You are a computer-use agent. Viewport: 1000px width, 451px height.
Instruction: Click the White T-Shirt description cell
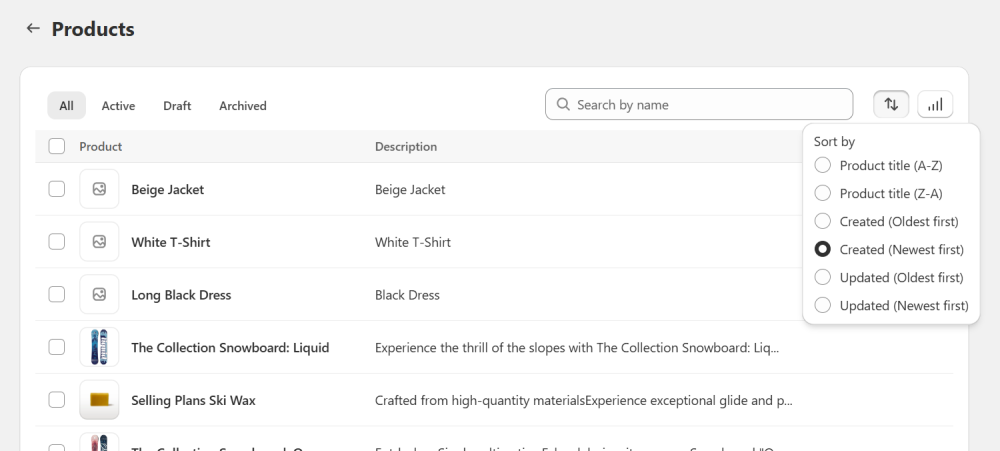pos(413,242)
